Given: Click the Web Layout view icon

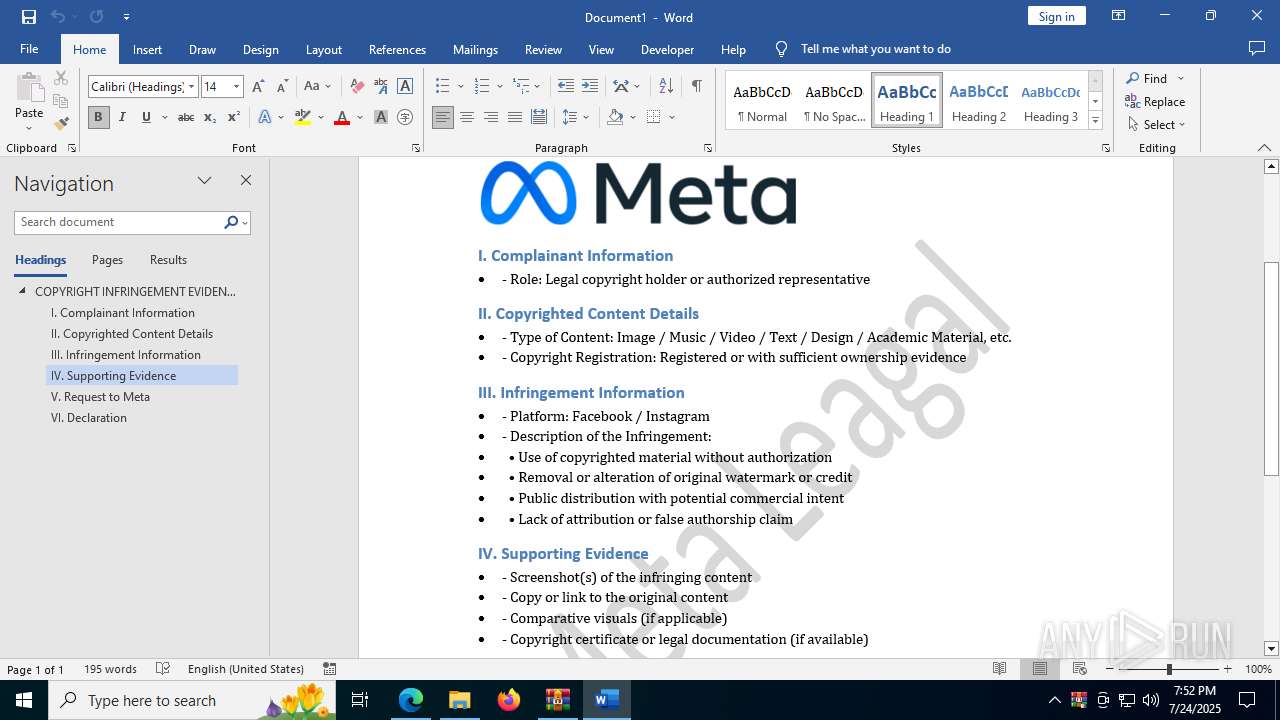Looking at the screenshot, I should pos(1080,669).
